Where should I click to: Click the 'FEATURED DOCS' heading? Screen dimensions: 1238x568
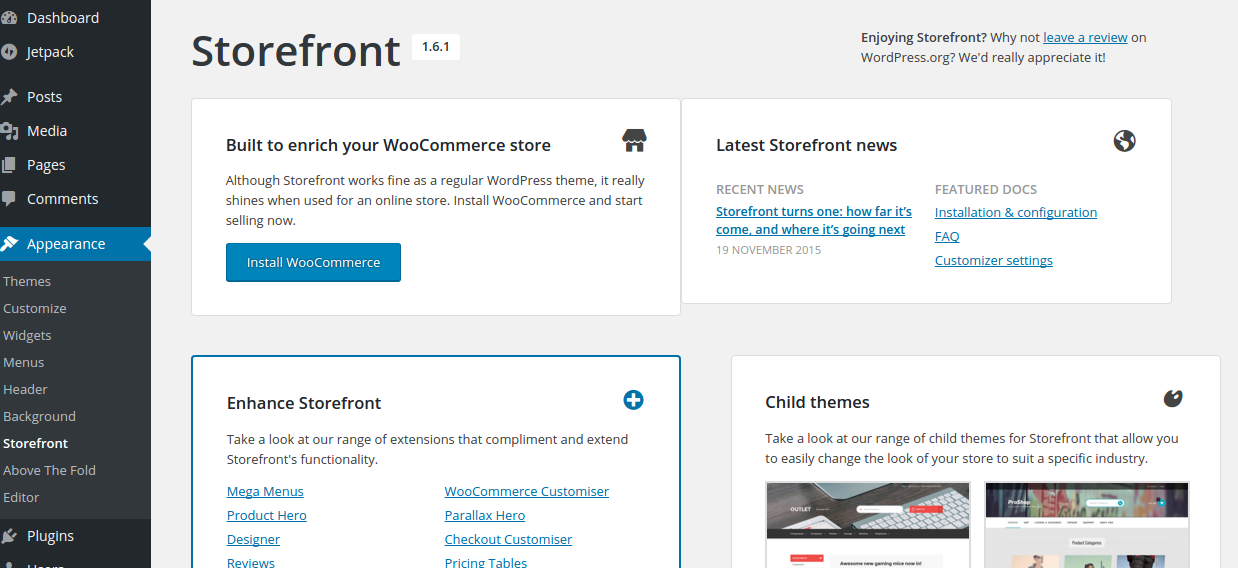tap(986, 189)
